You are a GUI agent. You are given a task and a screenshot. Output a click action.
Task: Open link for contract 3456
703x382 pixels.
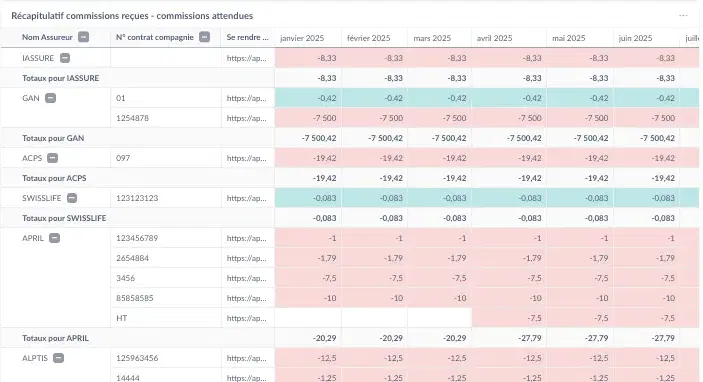246,278
